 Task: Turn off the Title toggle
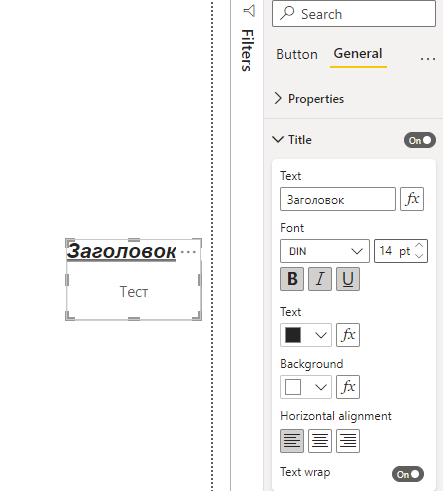point(420,140)
